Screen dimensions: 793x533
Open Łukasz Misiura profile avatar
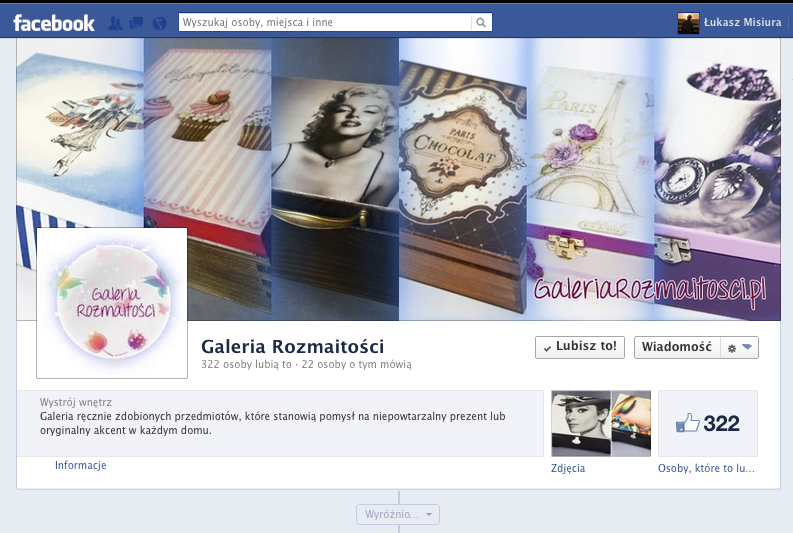[x=688, y=23]
